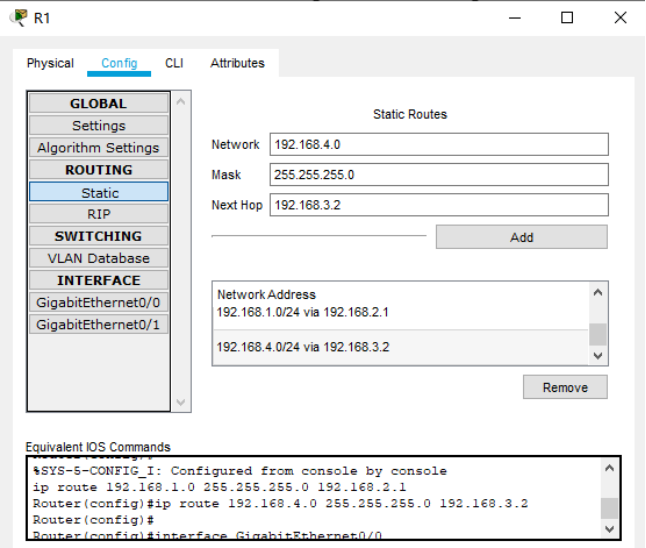
Task: Open the Attributes tab
Action: pos(237,63)
